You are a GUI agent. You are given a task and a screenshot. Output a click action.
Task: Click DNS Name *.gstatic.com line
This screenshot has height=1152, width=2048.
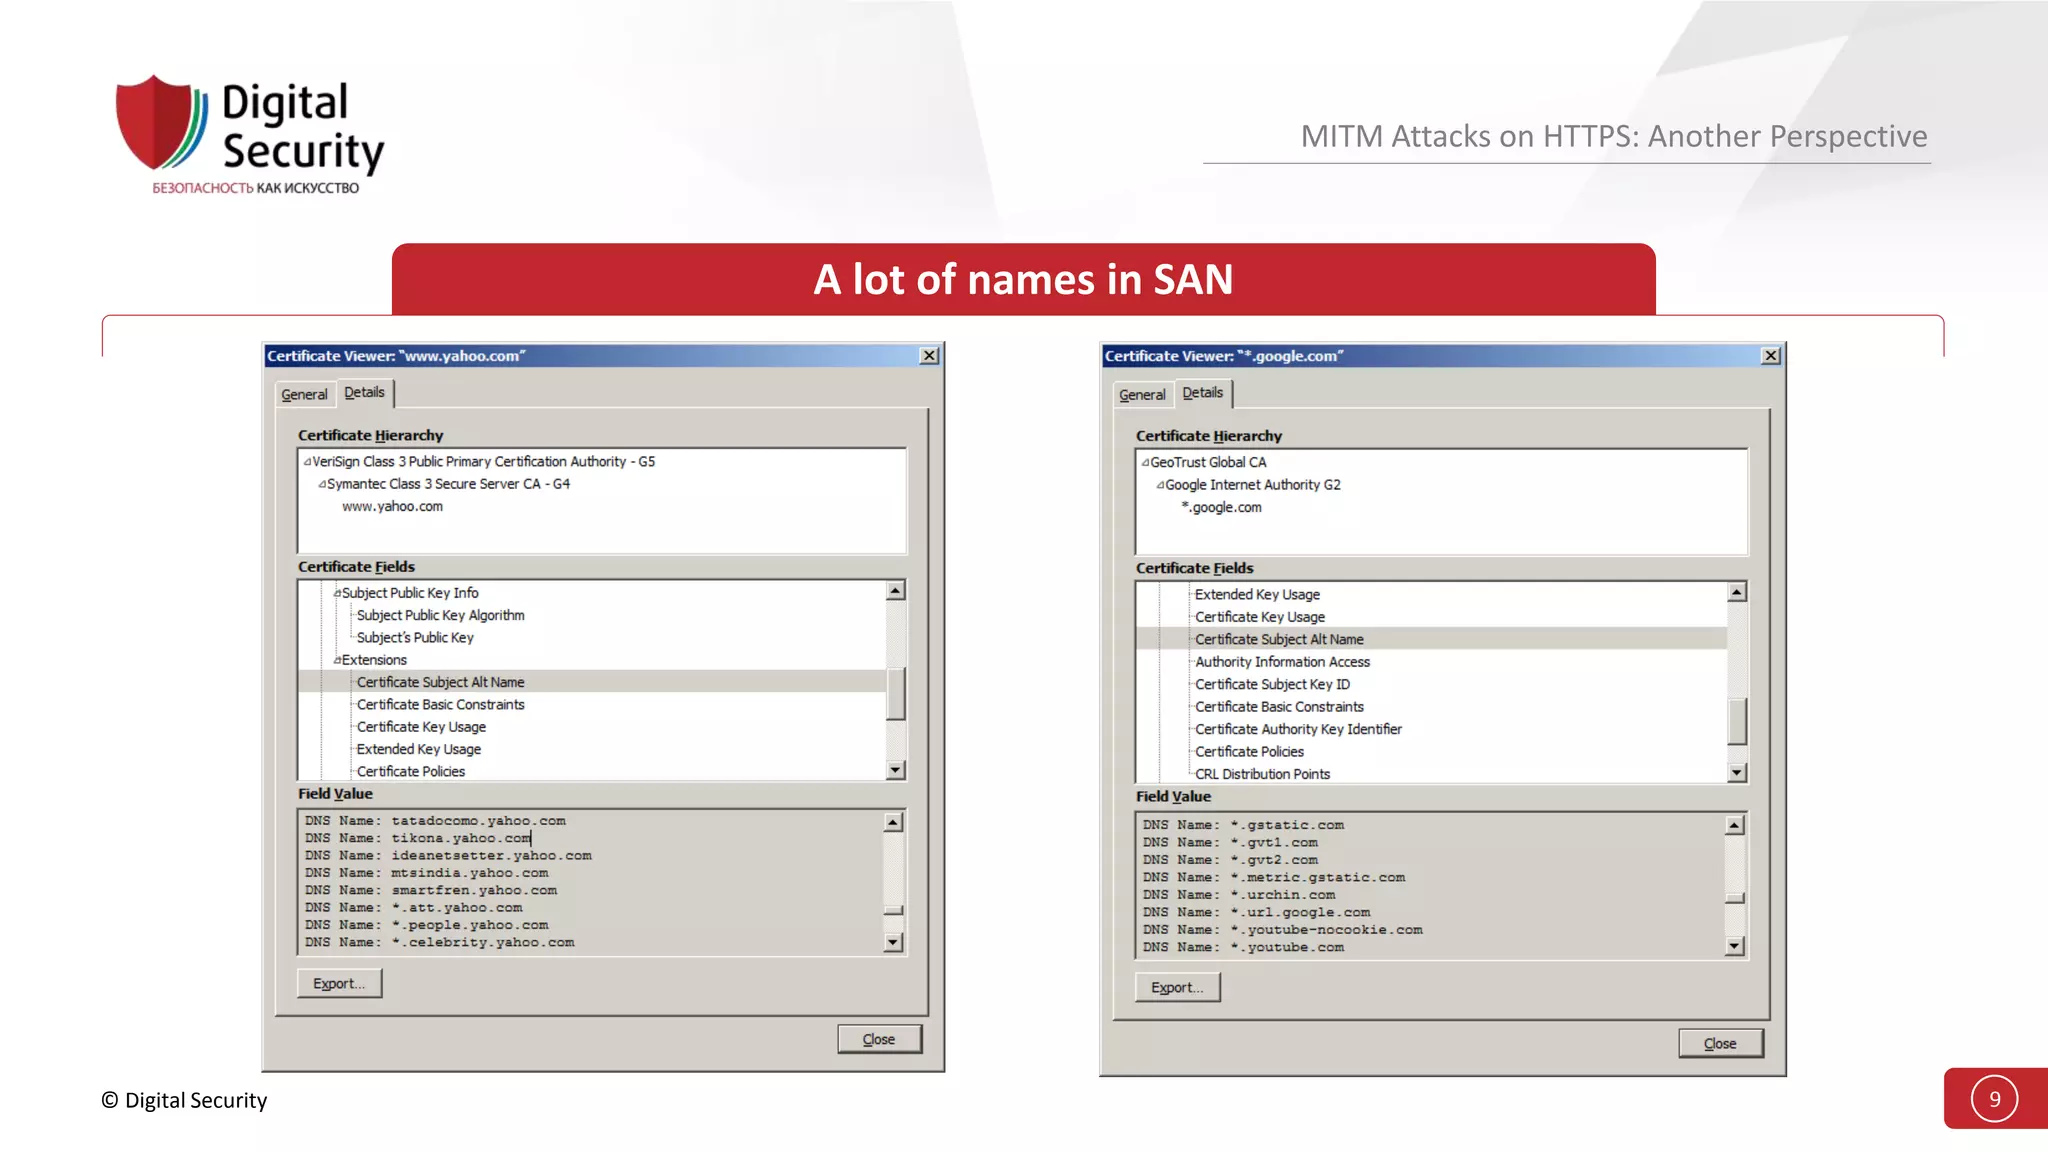(1243, 825)
